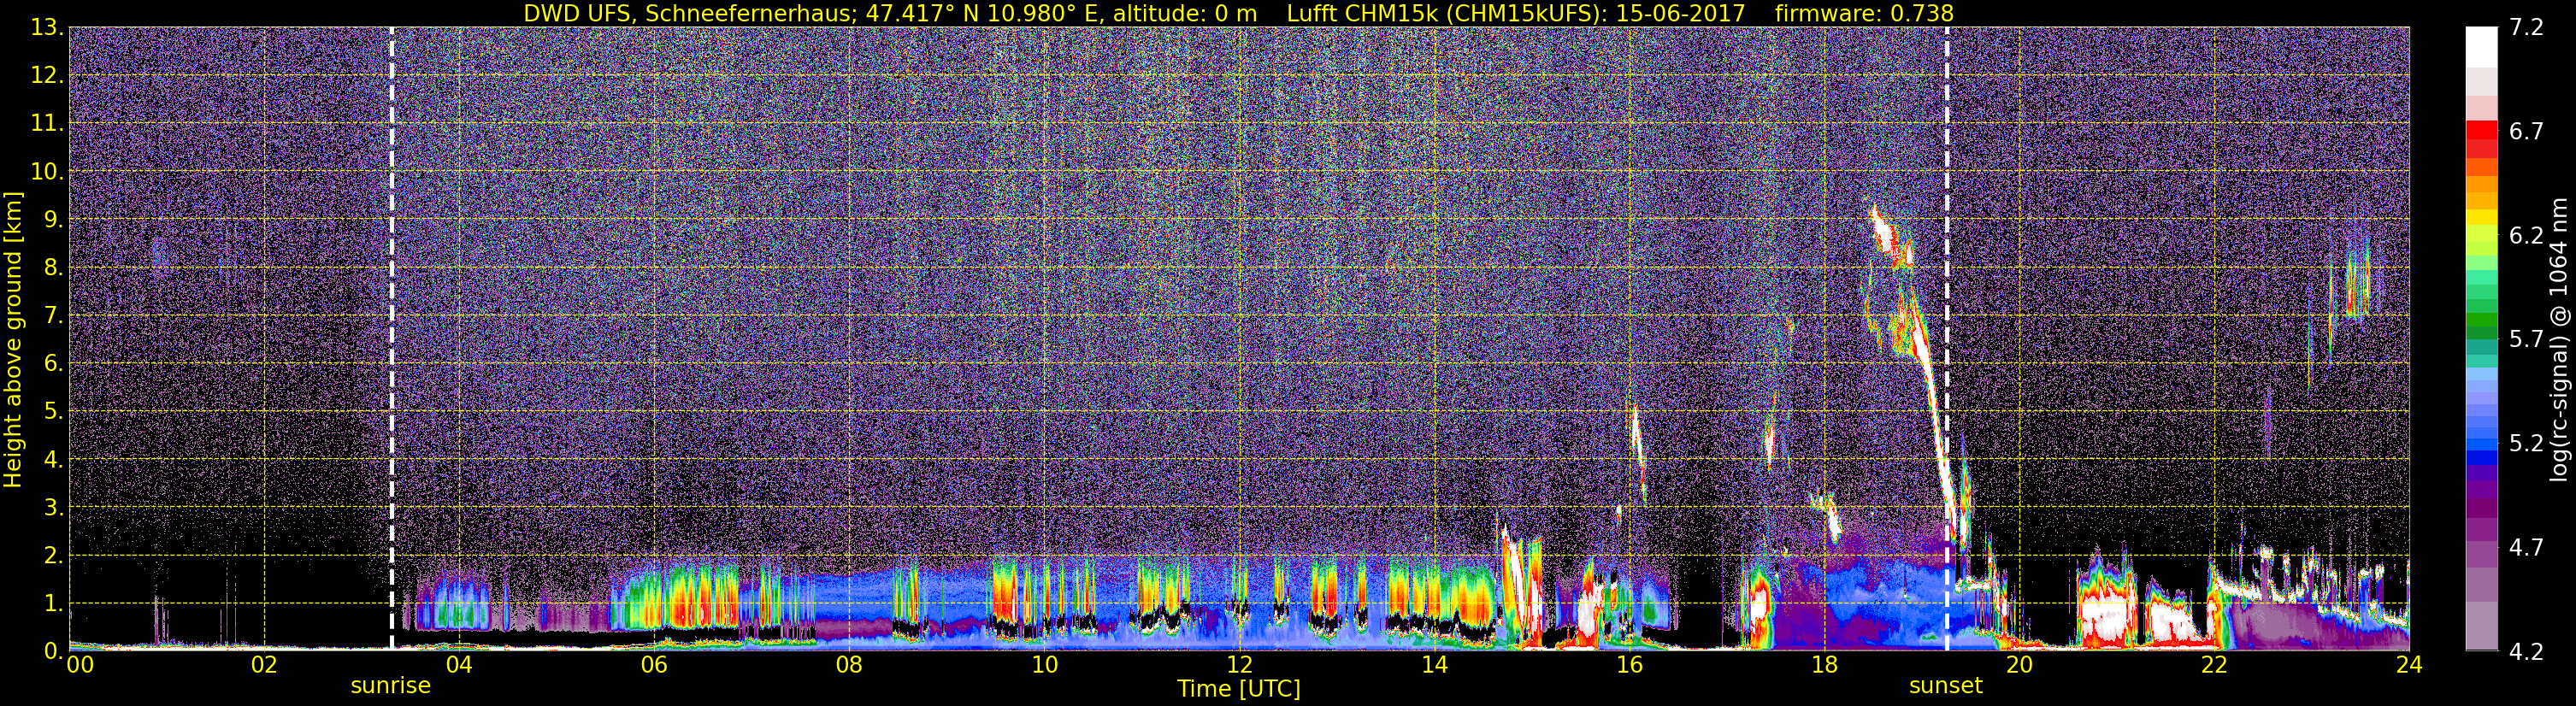Click the date '15-06-2017' in the title
Screen dimensions: 2576x706
1680,13
